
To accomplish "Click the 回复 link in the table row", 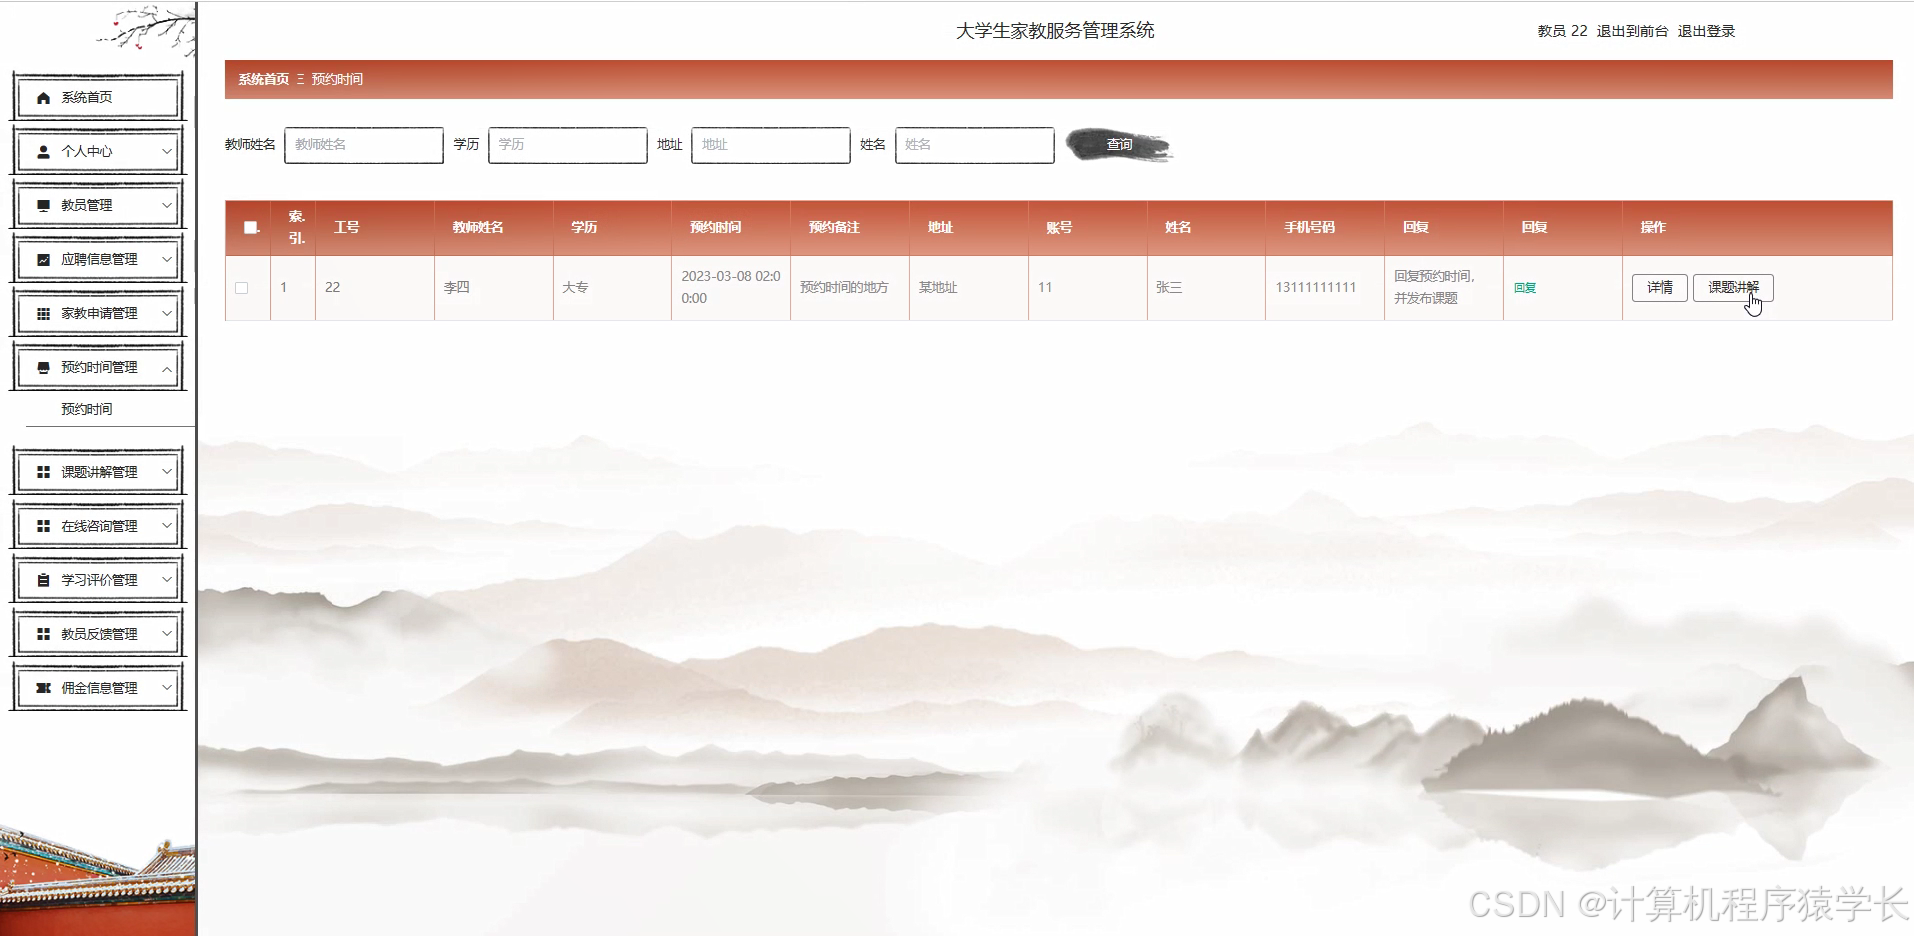I will coord(1525,287).
